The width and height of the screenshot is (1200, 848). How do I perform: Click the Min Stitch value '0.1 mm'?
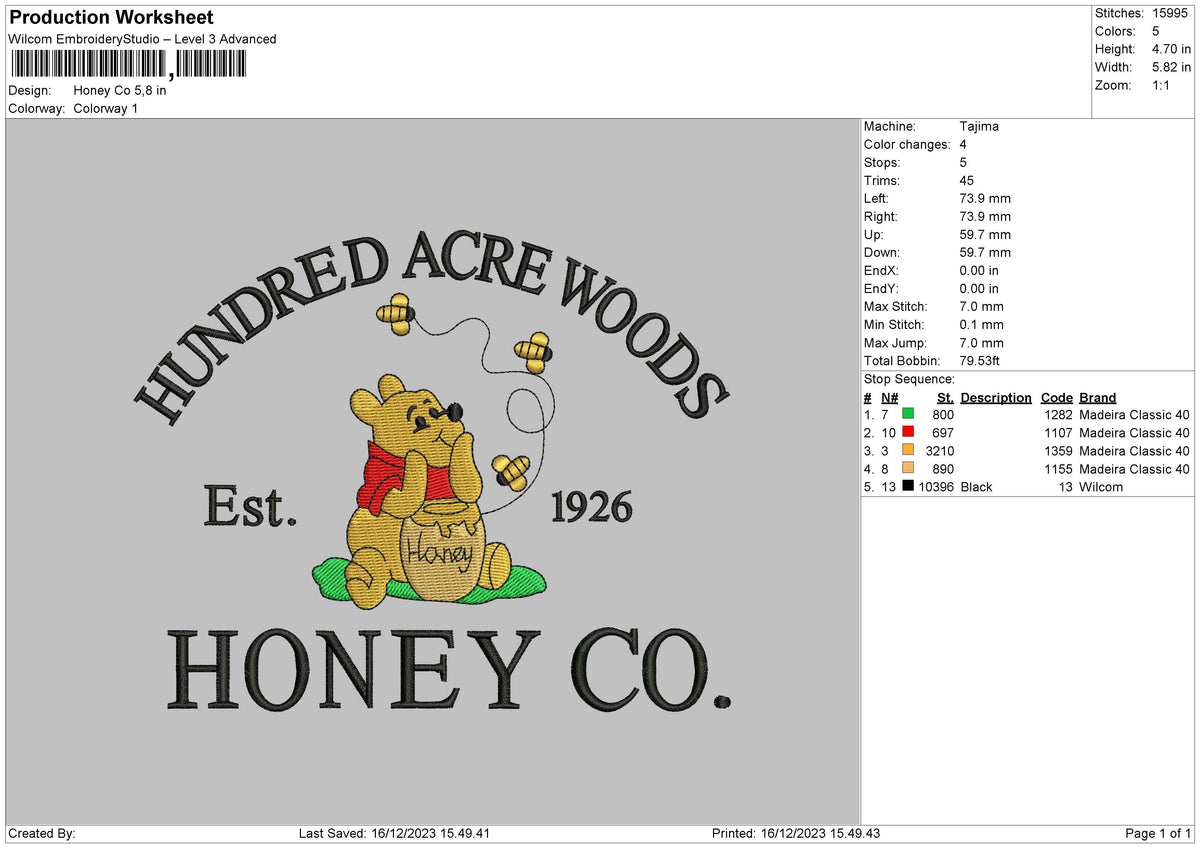point(981,324)
